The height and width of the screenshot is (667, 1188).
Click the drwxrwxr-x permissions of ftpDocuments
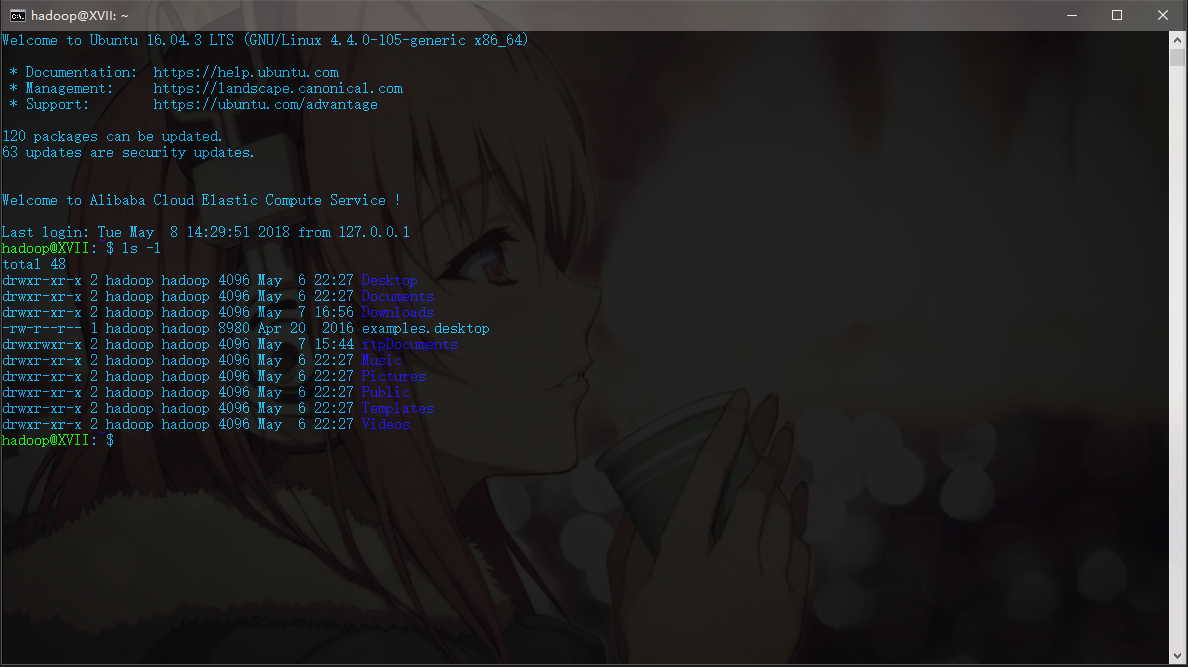click(42, 344)
